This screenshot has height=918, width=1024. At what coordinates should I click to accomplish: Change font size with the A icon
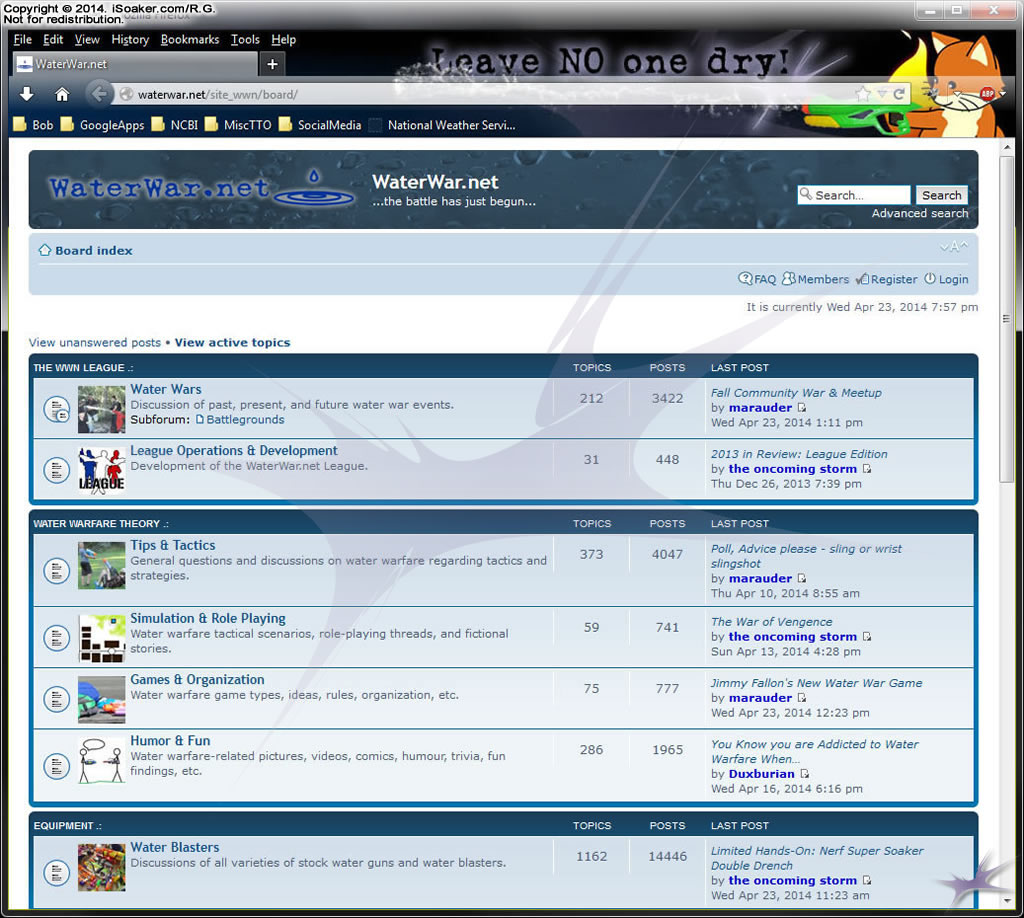954,247
